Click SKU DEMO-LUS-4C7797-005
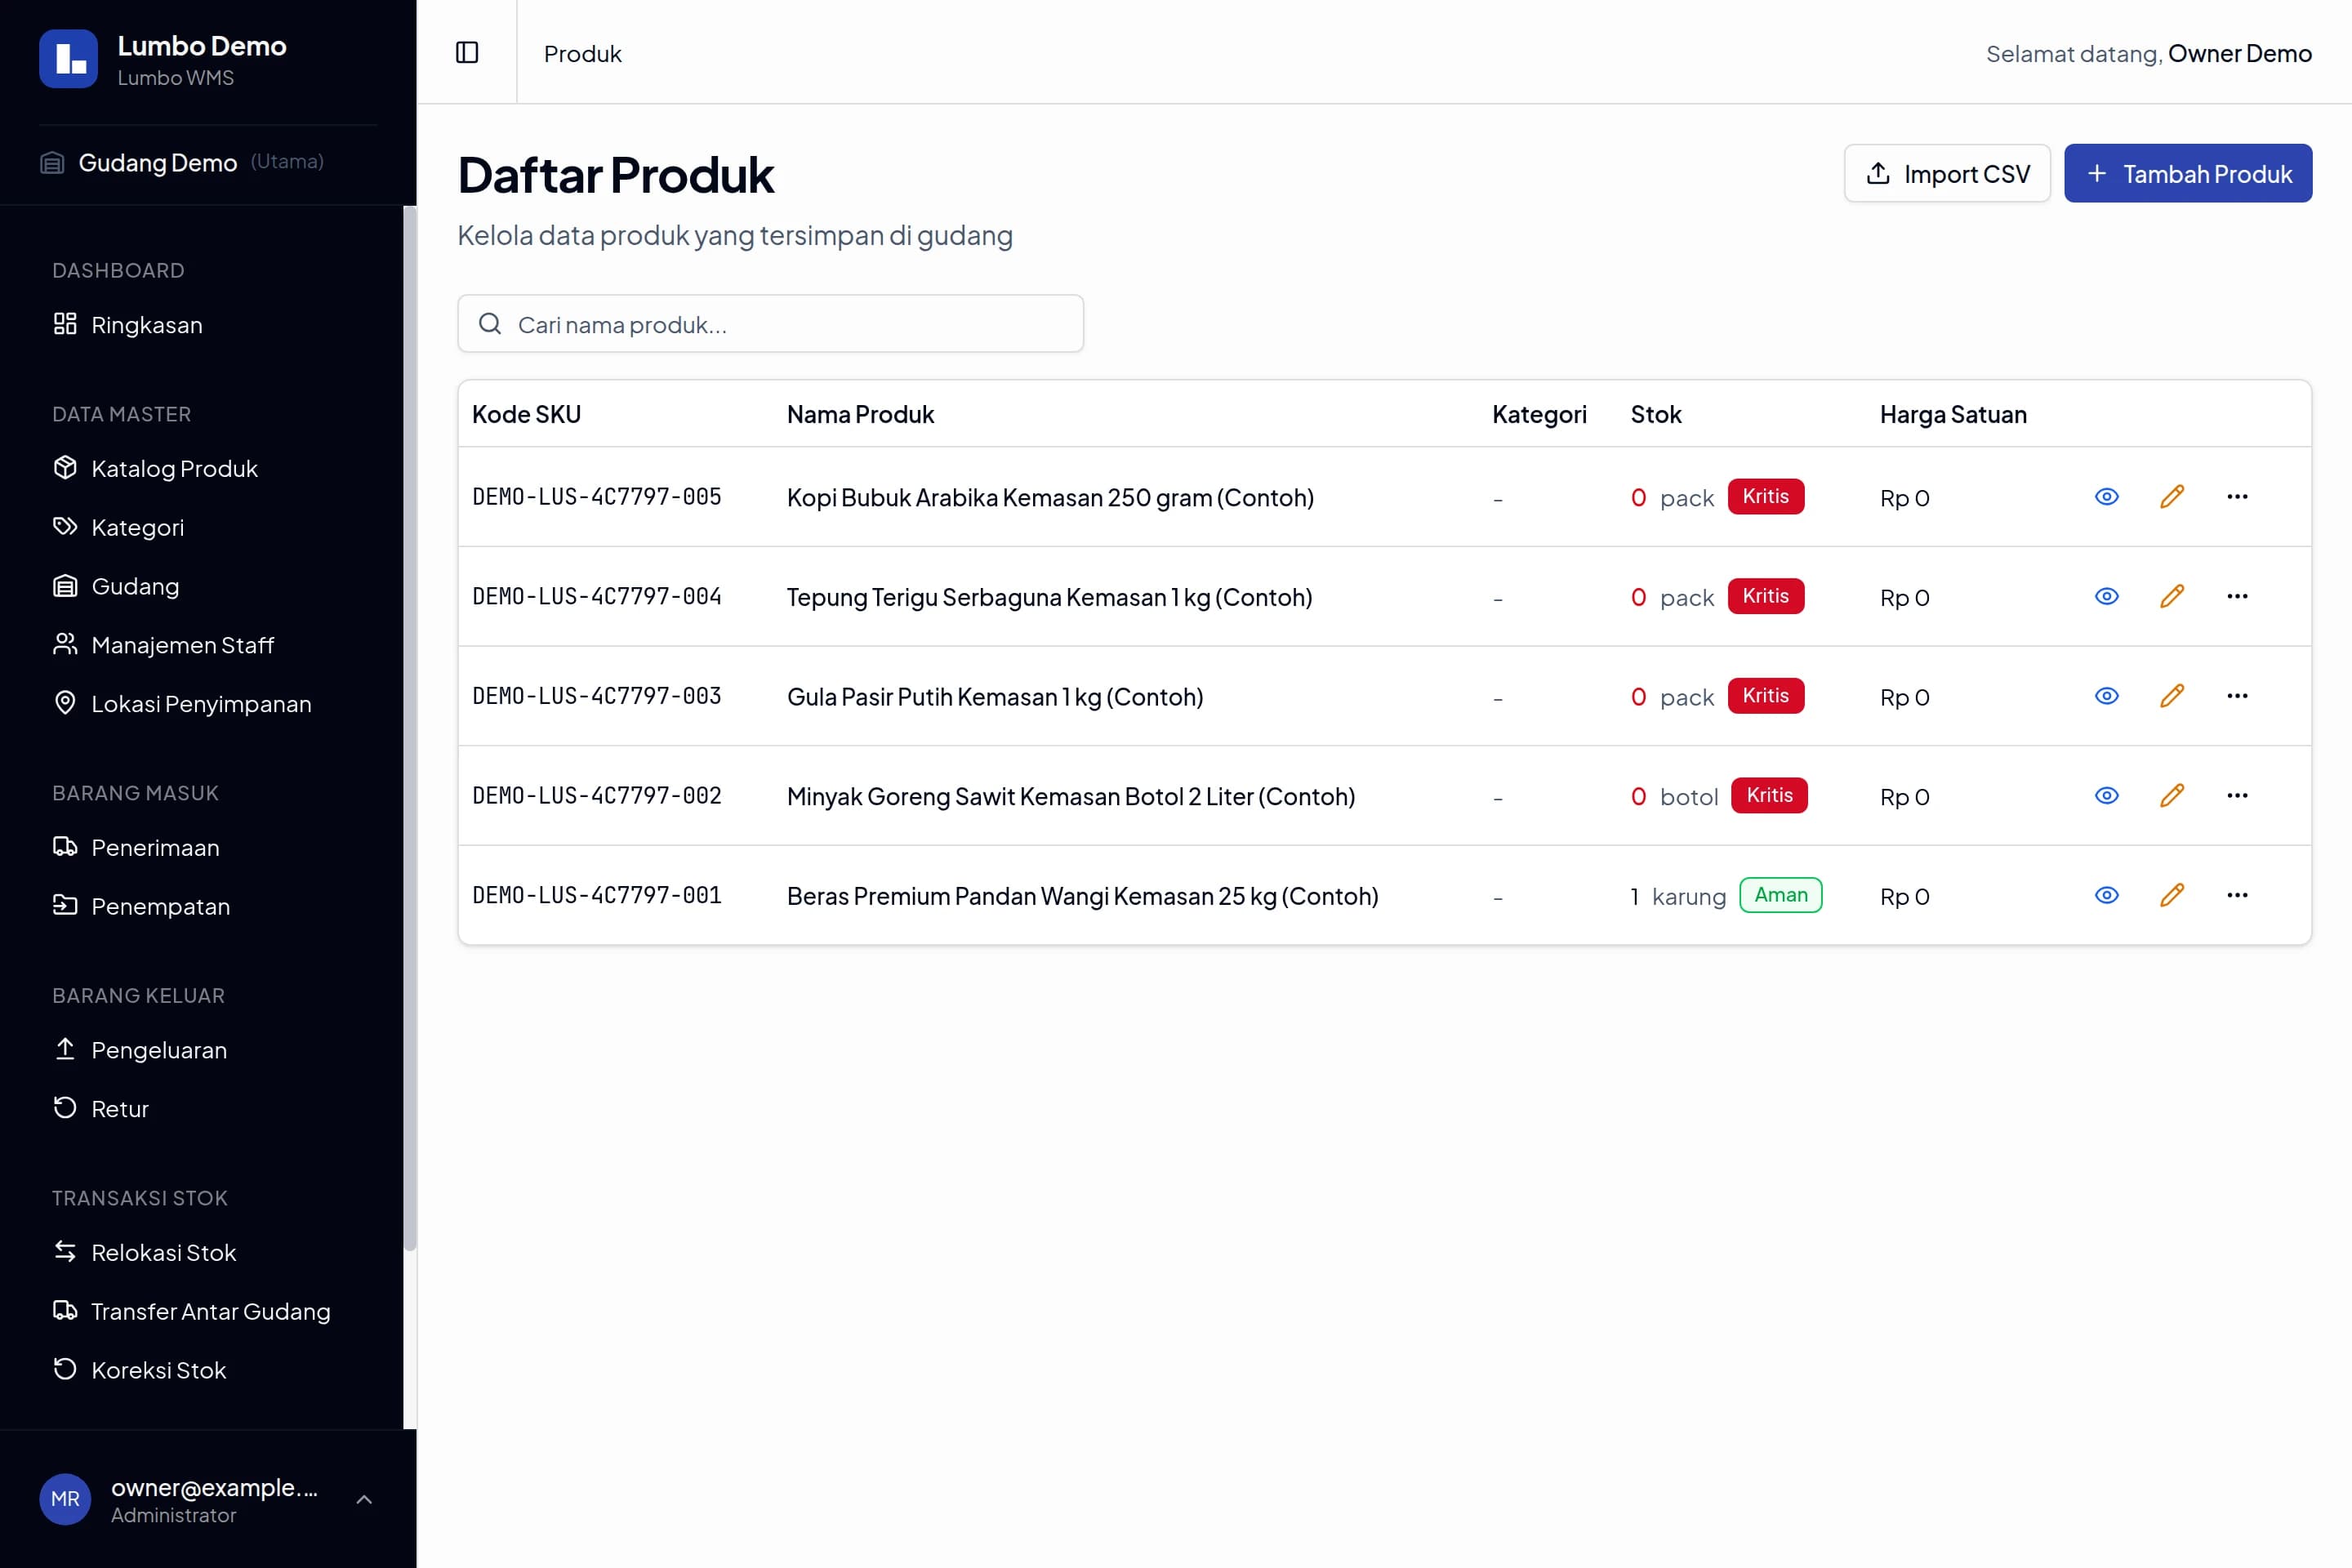Image resolution: width=2352 pixels, height=1568 pixels. [x=597, y=497]
